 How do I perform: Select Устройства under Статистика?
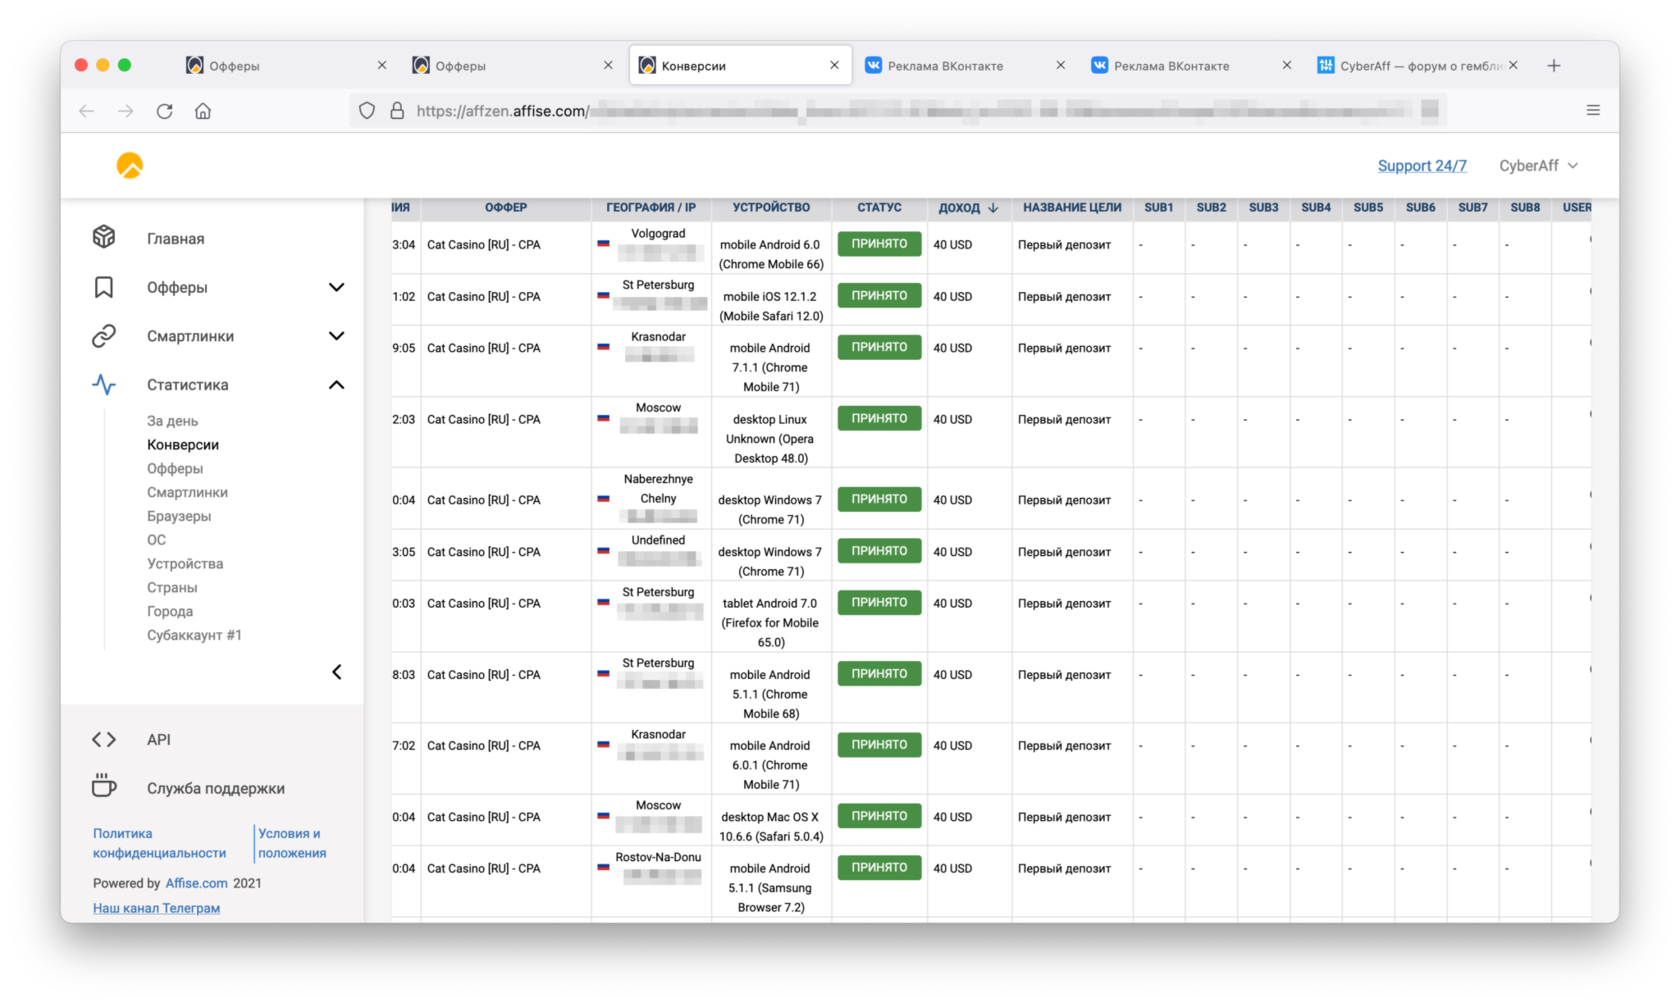tap(185, 564)
